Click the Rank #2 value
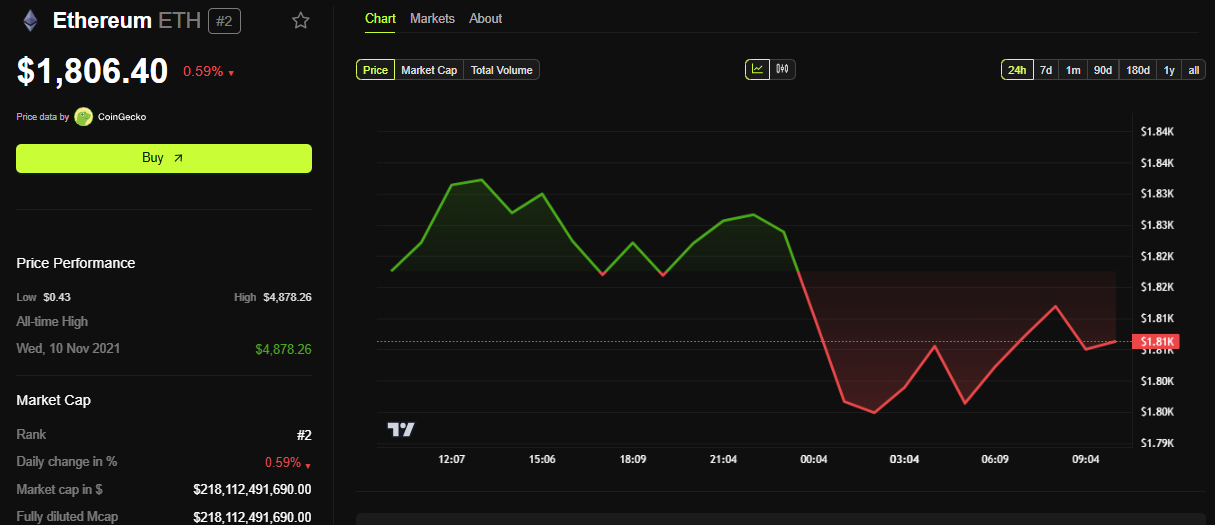The width and height of the screenshot is (1215, 525). (304, 435)
